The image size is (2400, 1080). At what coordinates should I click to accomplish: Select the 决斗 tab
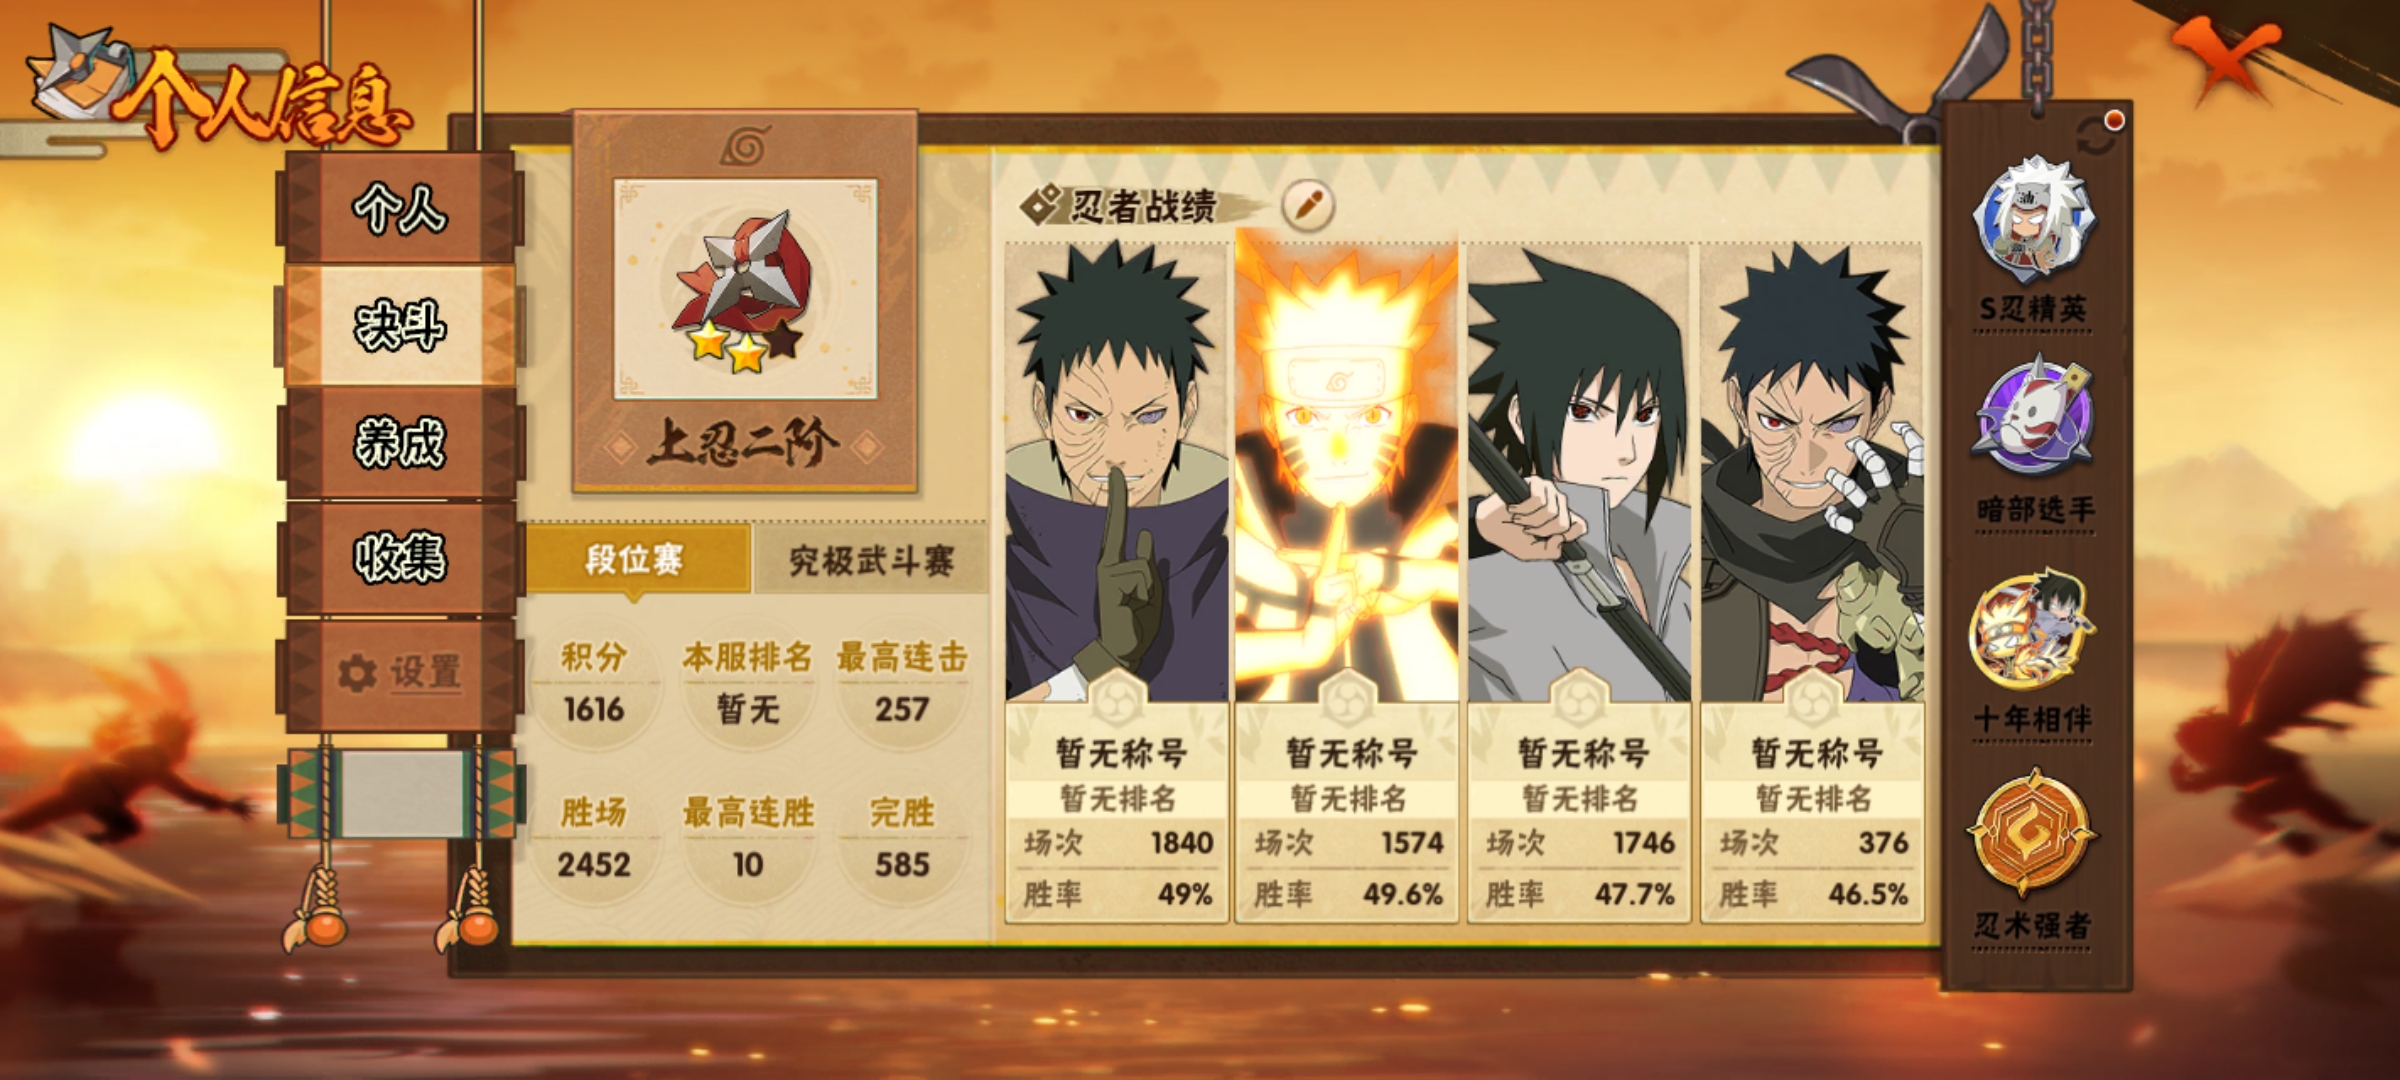tap(400, 326)
